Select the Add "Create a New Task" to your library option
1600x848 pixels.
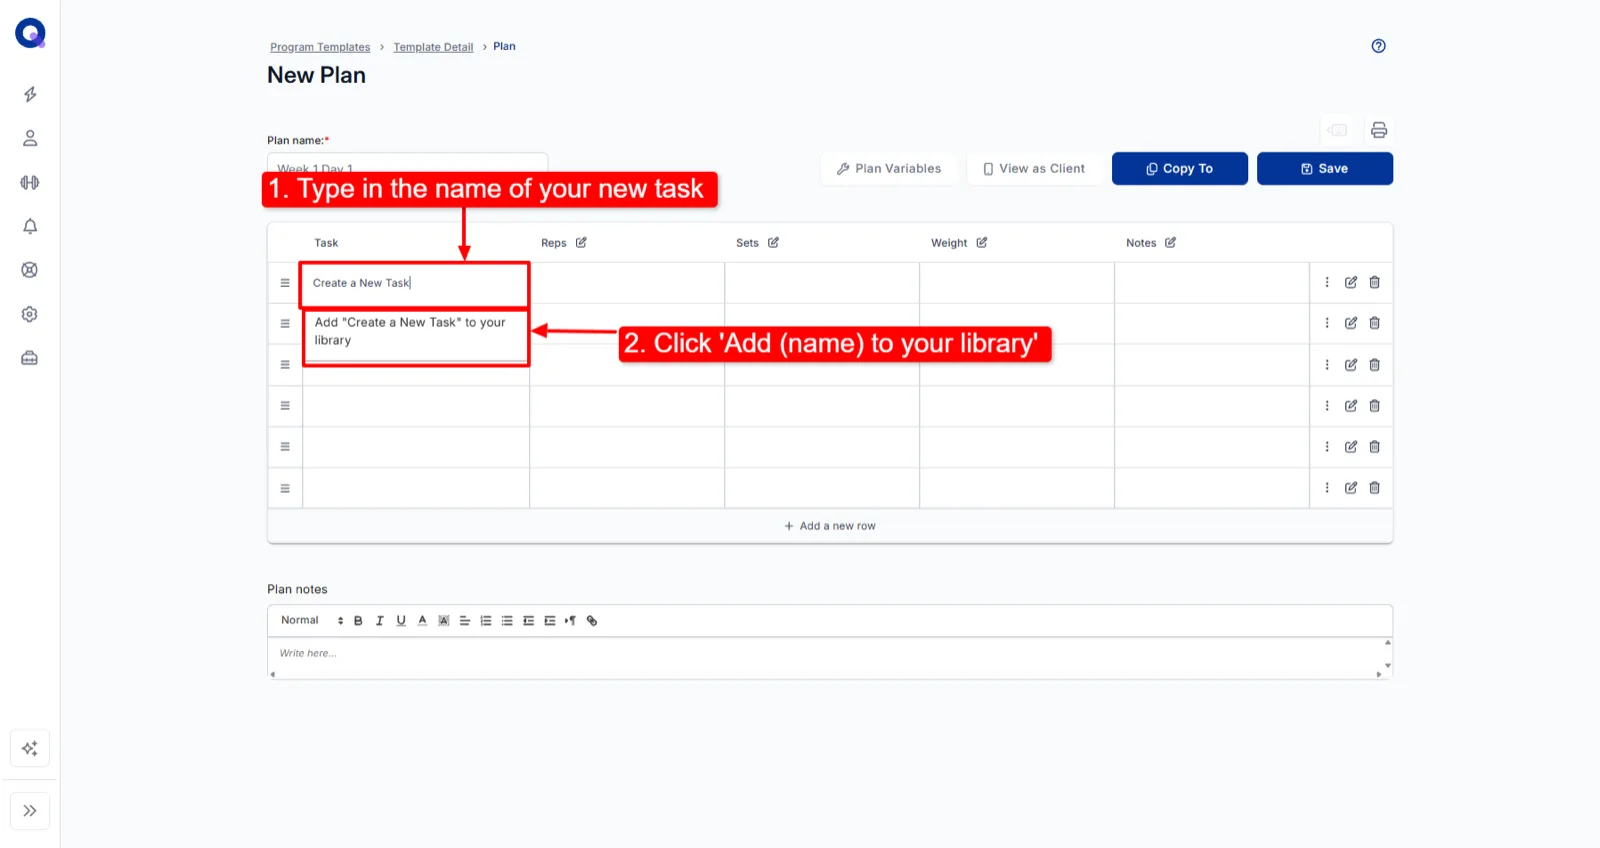tap(415, 331)
